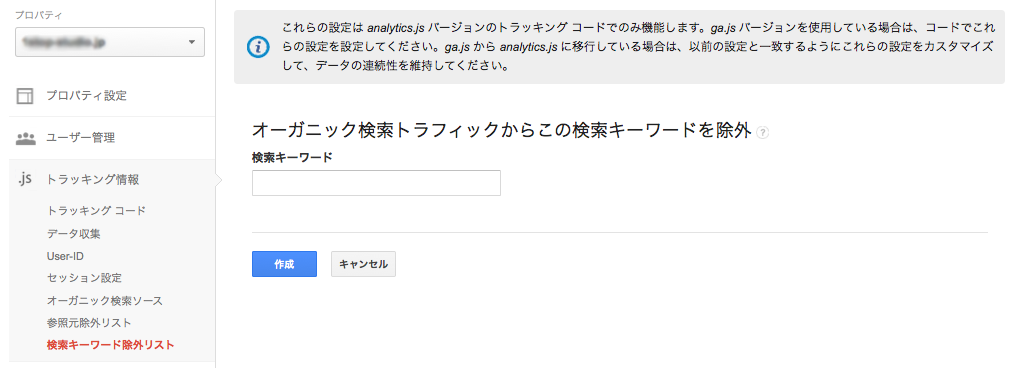Select 検索キーワード除外リスト entry
The width and height of the screenshot is (1016, 368).
click(111, 345)
